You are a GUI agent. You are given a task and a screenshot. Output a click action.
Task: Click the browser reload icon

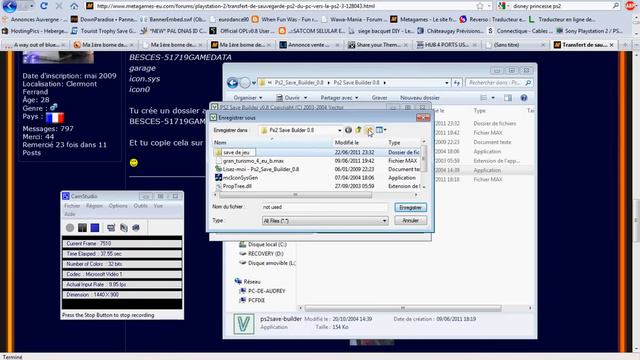coord(44,6)
